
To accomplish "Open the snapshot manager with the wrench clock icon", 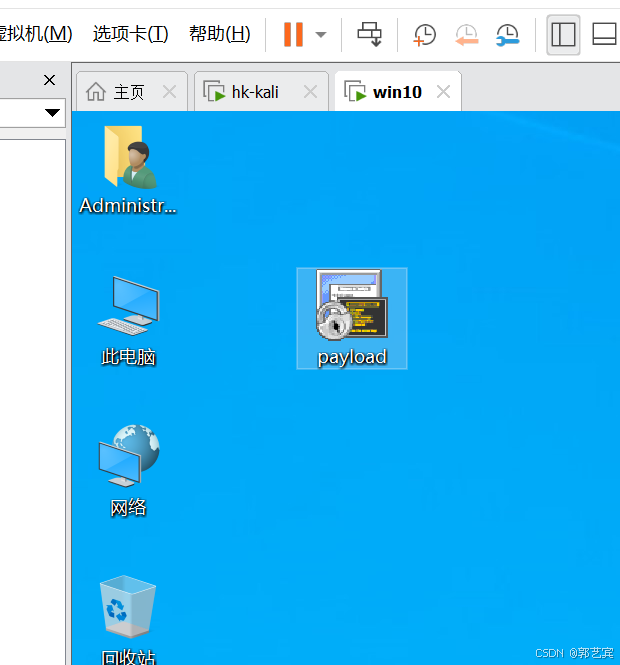I will coord(508,35).
